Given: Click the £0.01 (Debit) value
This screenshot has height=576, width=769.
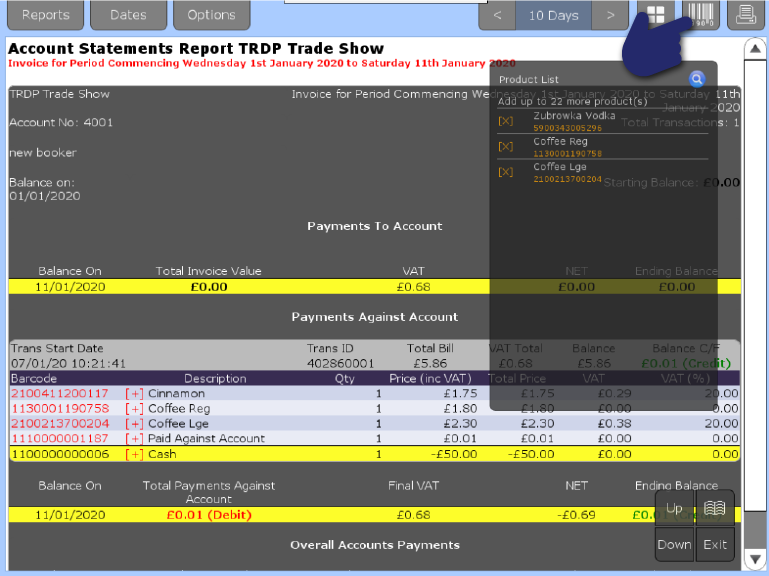Looking at the screenshot, I should pyautogui.click(x=209, y=515).
